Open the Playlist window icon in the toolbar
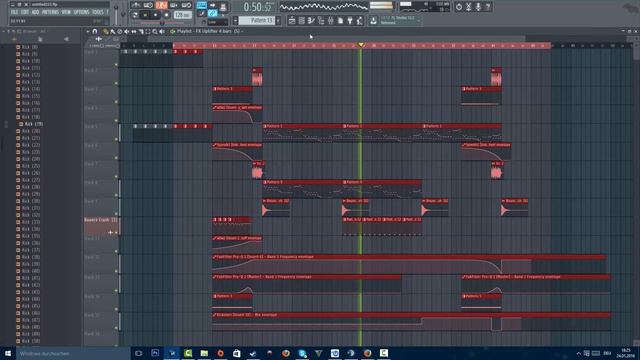The height and width of the screenshot is (360, 640). click(292, 20)
